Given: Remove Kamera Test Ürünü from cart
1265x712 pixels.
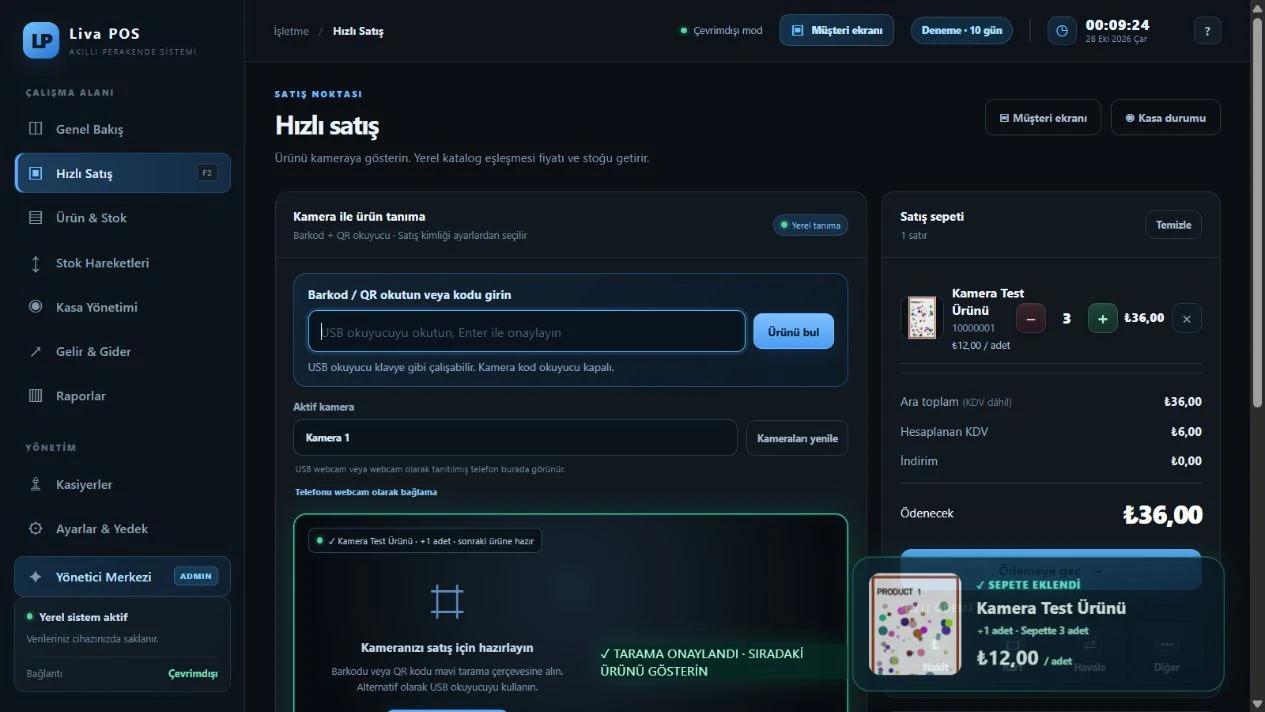Looking at the screenshot, I should (1187, 318).
